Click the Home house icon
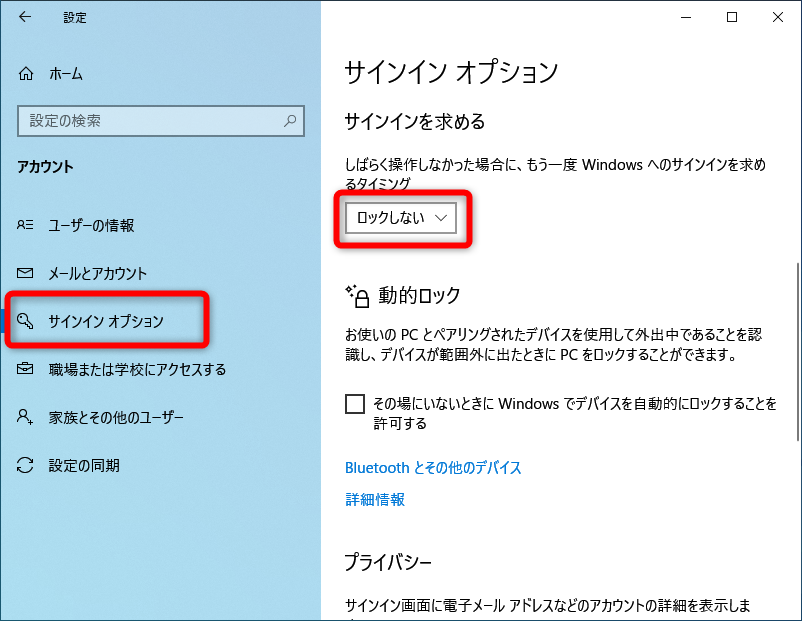This screenshot has height=621, width=802. [27, 73]
